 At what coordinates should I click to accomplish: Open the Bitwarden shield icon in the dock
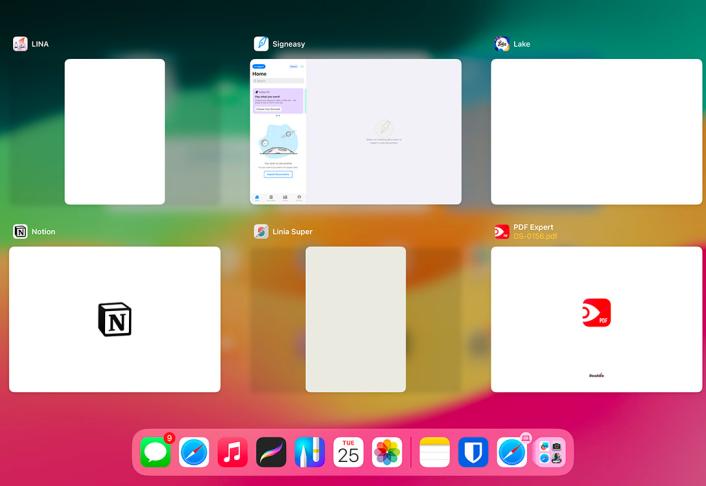(x=473, y=453)
